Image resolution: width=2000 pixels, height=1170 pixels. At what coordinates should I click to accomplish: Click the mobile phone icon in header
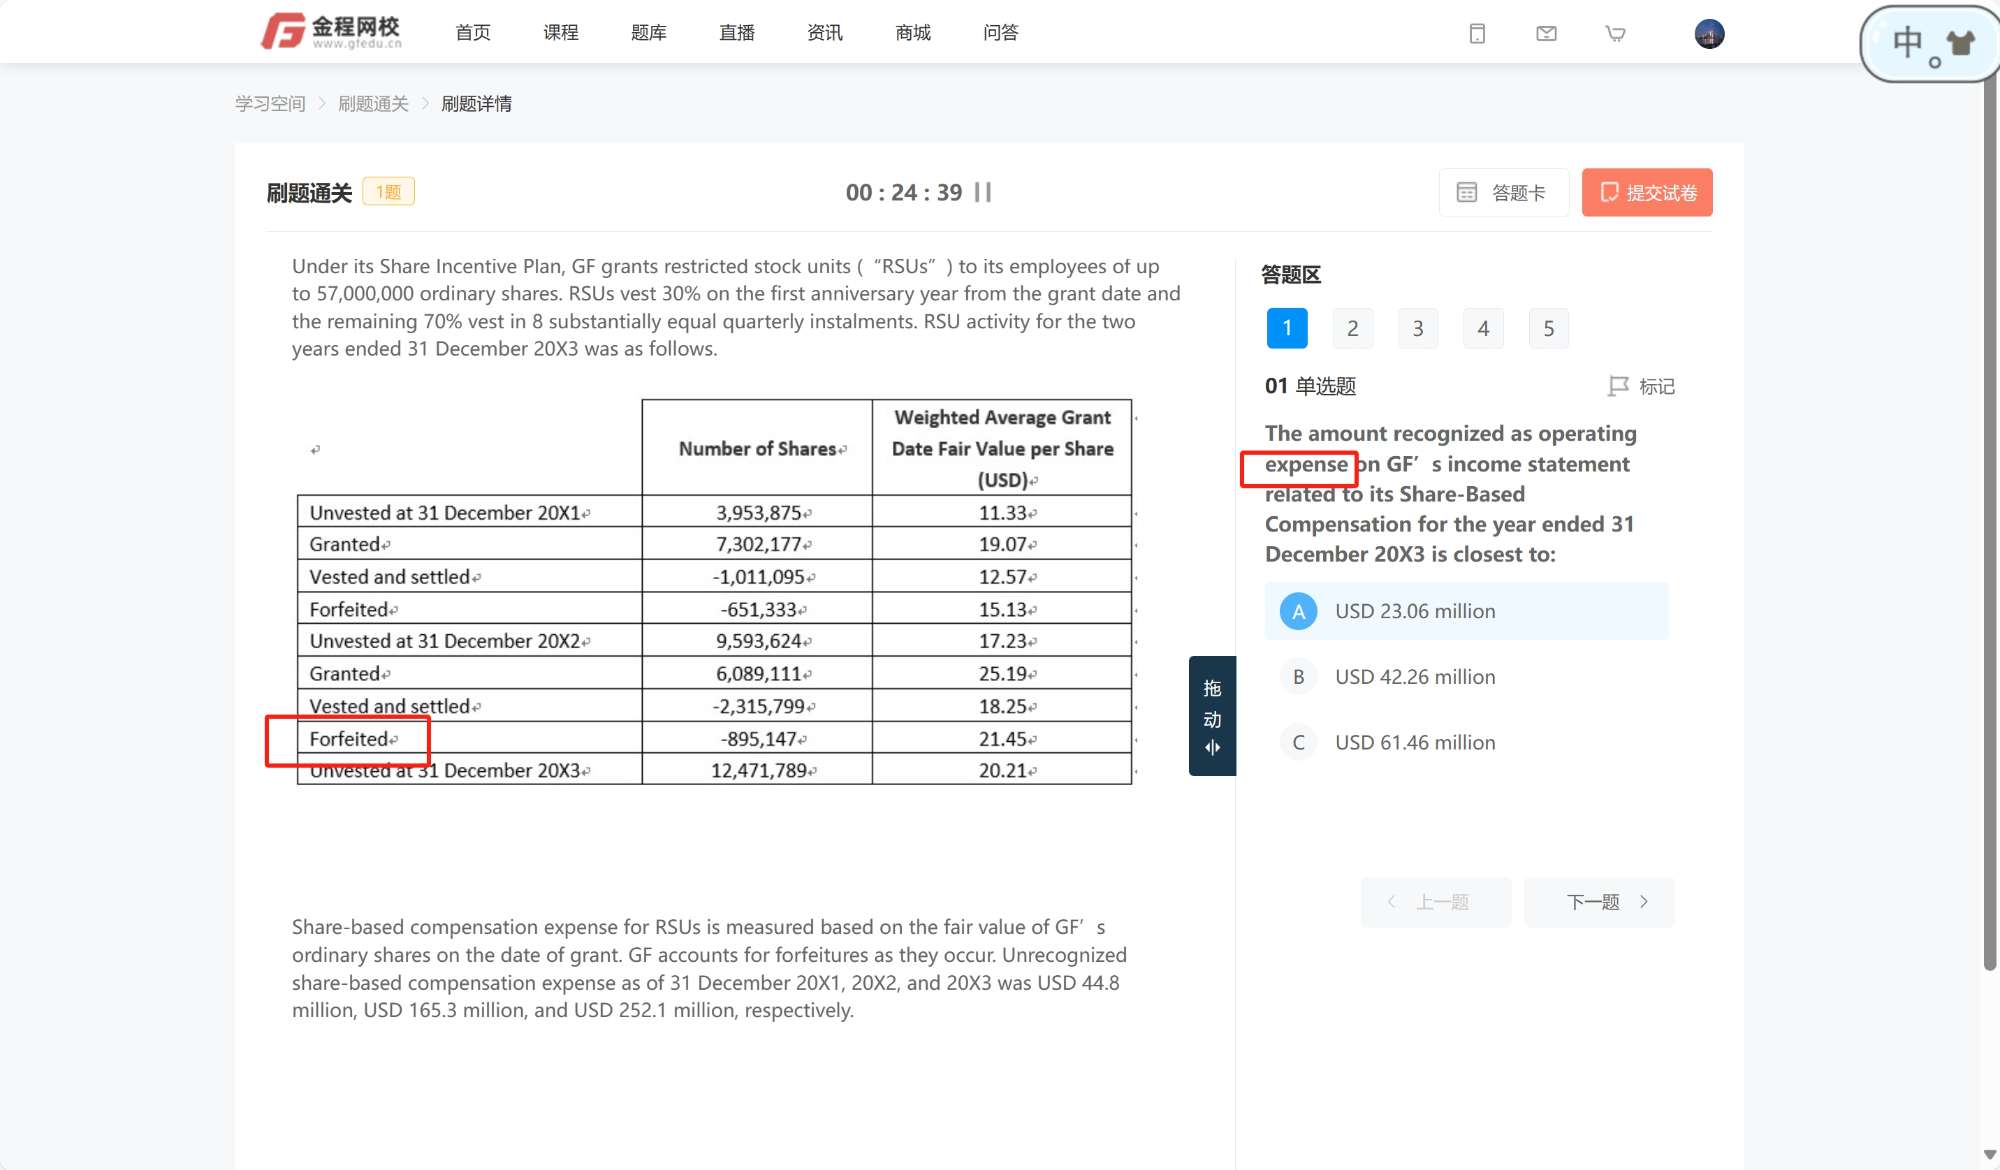pos(1477,34)
